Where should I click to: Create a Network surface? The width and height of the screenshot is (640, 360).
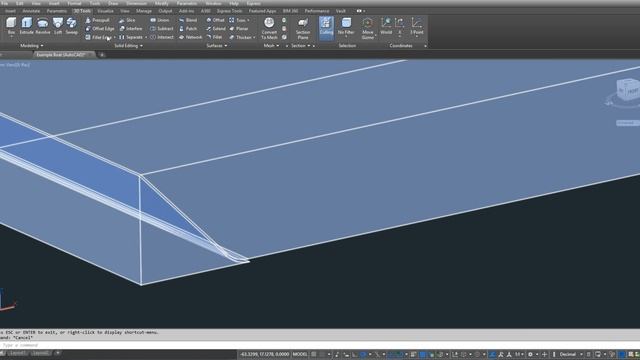pyautogui.click(x=190, y=37)
